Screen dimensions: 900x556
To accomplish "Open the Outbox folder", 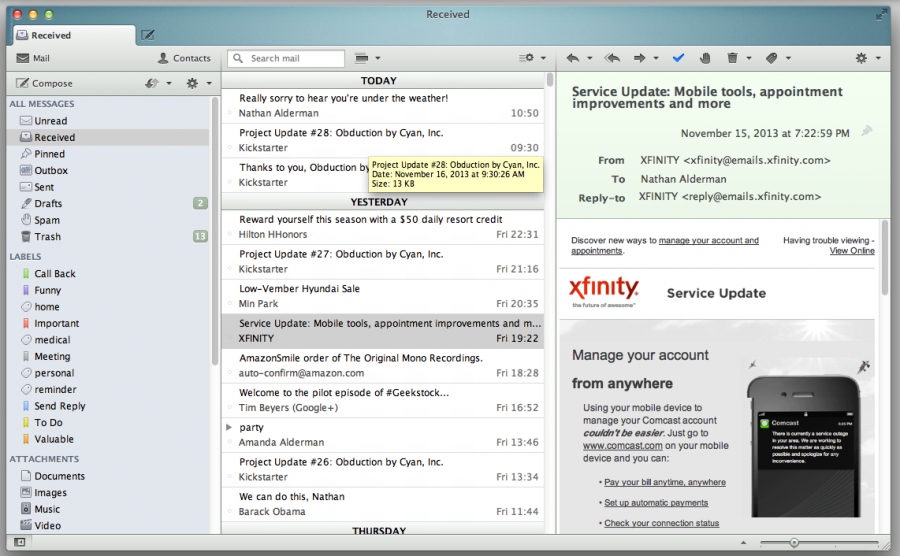I will [109, 170].
